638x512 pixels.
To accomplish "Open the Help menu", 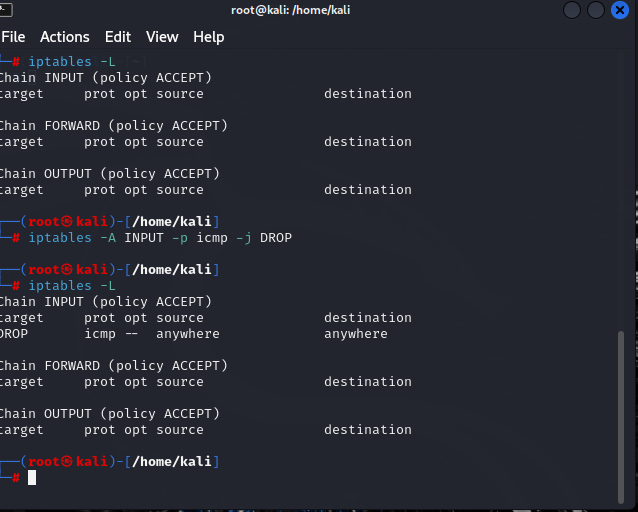I will pos(209,37).
